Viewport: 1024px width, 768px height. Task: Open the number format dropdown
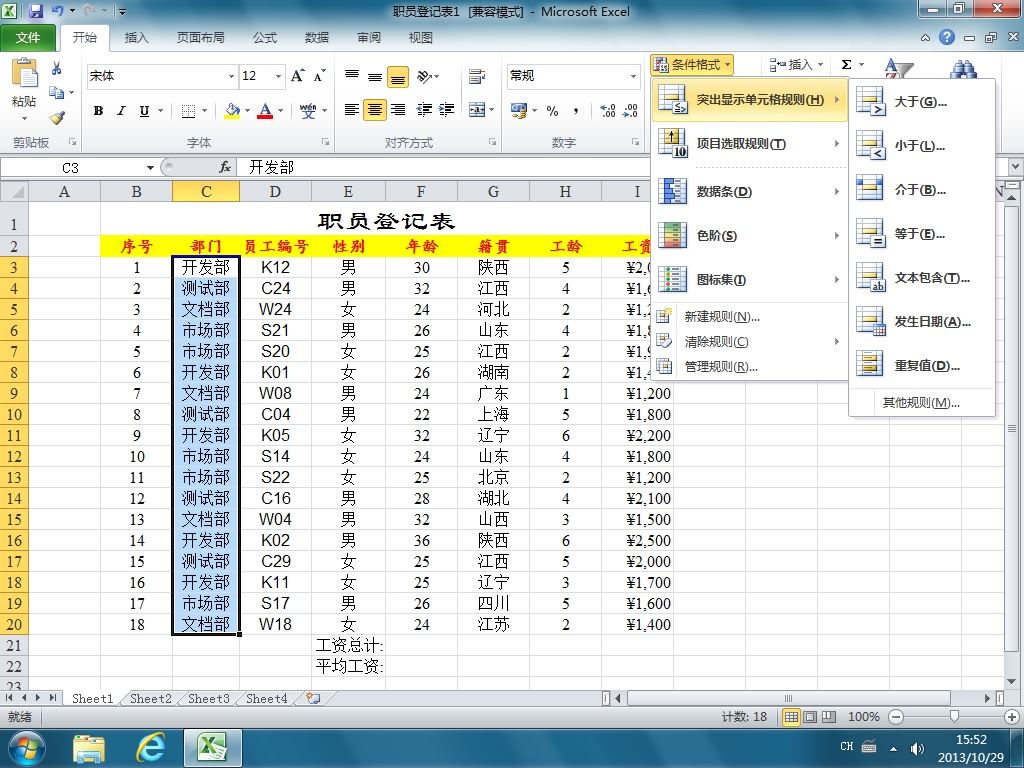coord(633,76)
